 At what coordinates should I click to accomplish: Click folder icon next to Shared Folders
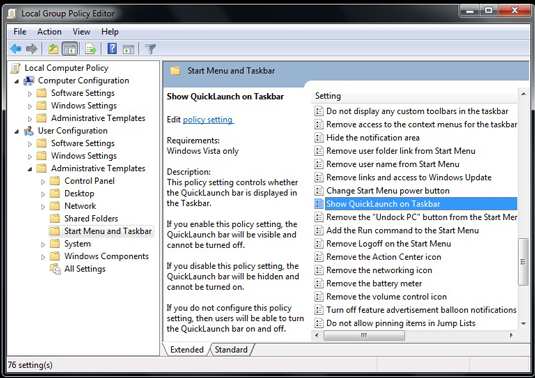[55, 218]
